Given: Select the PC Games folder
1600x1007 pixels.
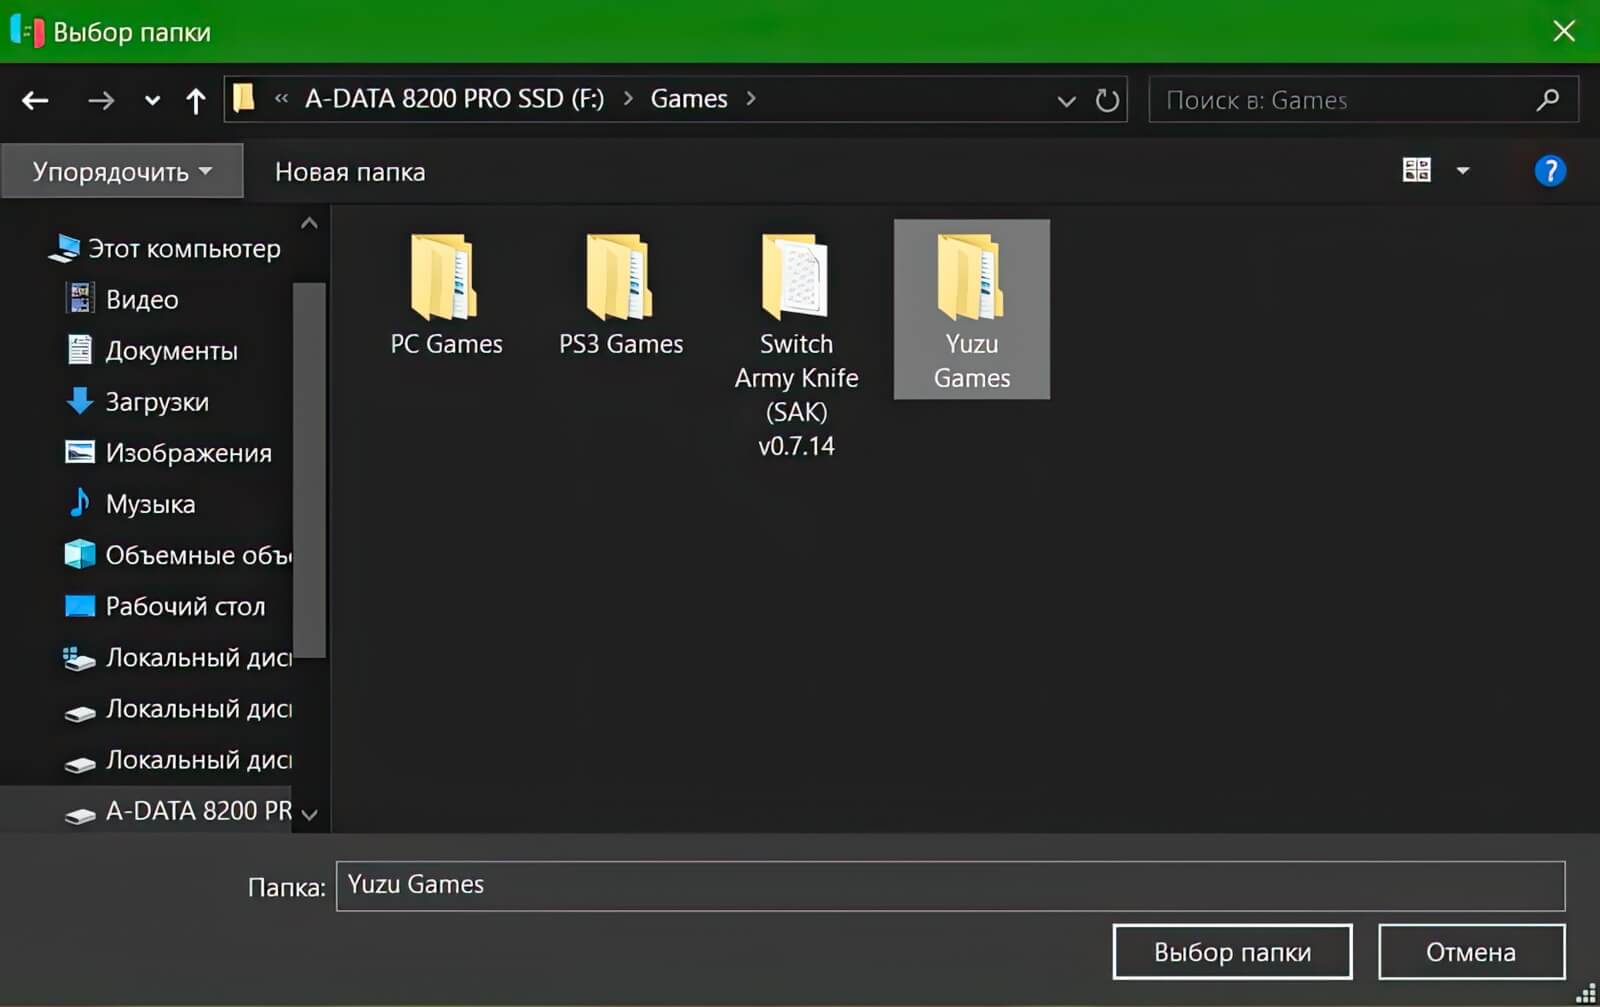Looking at the screenshot, I should coord(446,296).
